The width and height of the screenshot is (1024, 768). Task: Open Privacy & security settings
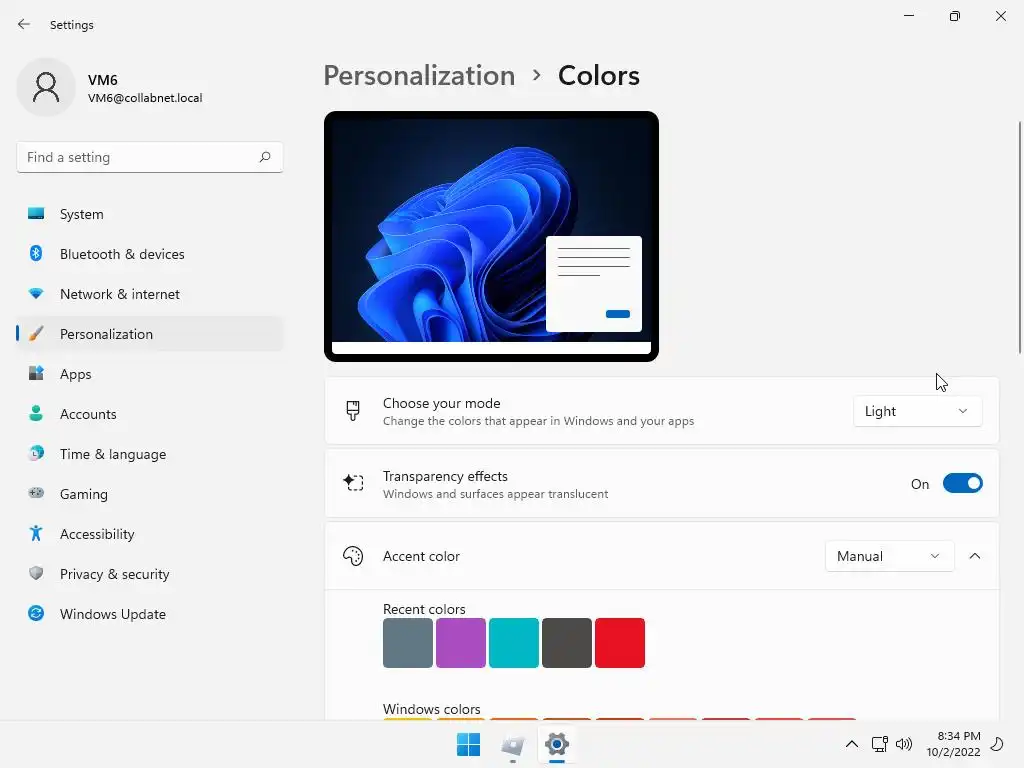[150, 574]
